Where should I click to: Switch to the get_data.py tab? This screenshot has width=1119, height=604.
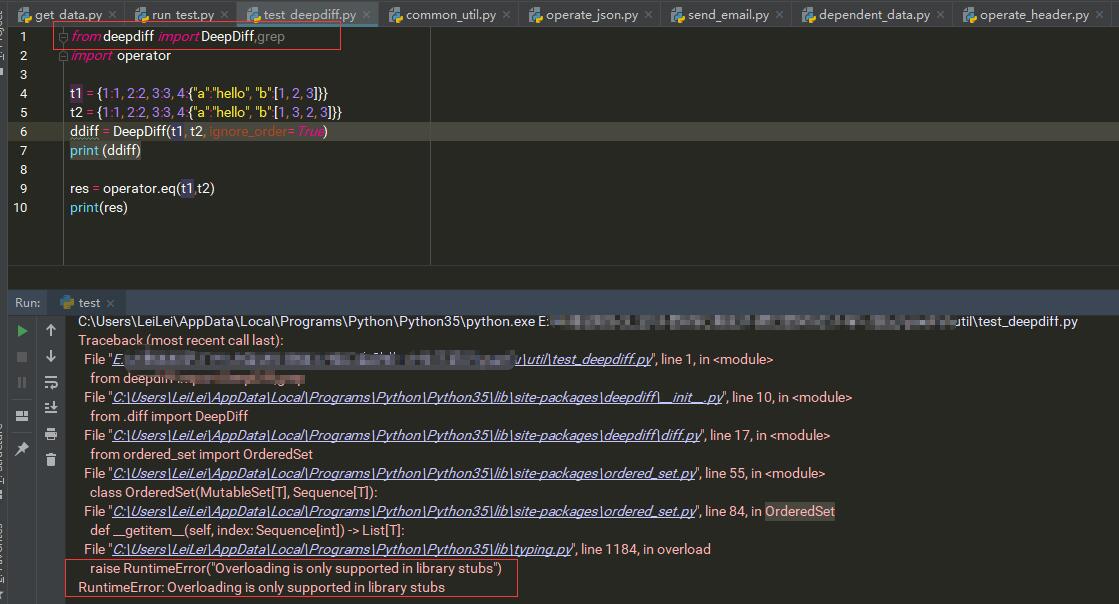69,14
